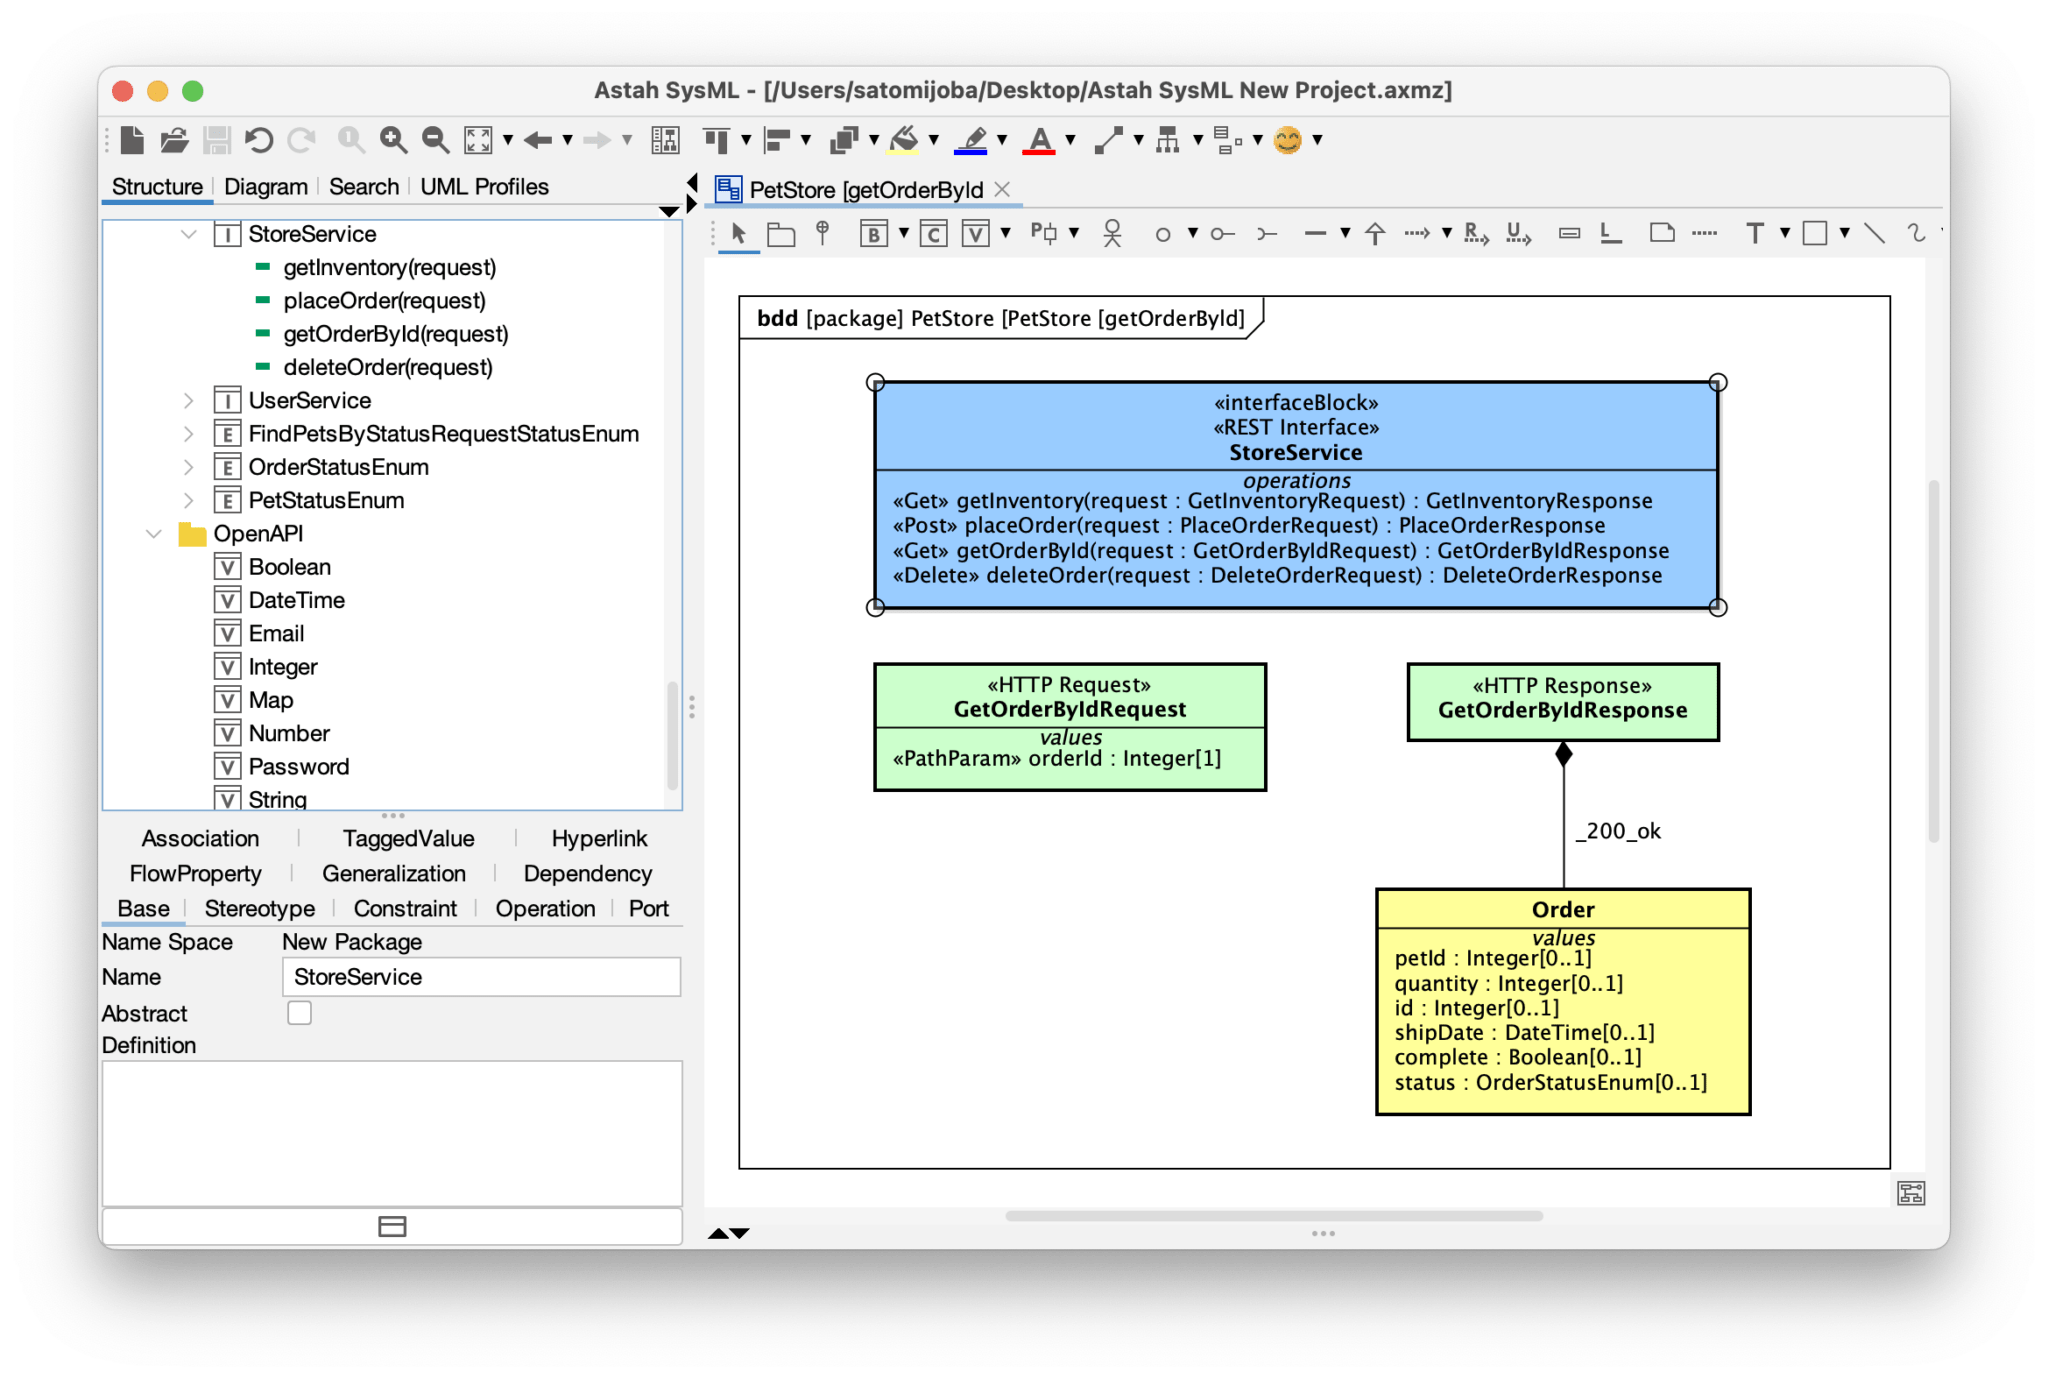Select the ValueType tool in diagram toolbar
This screenshot has width=2048, height=1379.
pyautogui.click(x=974, y=233)
